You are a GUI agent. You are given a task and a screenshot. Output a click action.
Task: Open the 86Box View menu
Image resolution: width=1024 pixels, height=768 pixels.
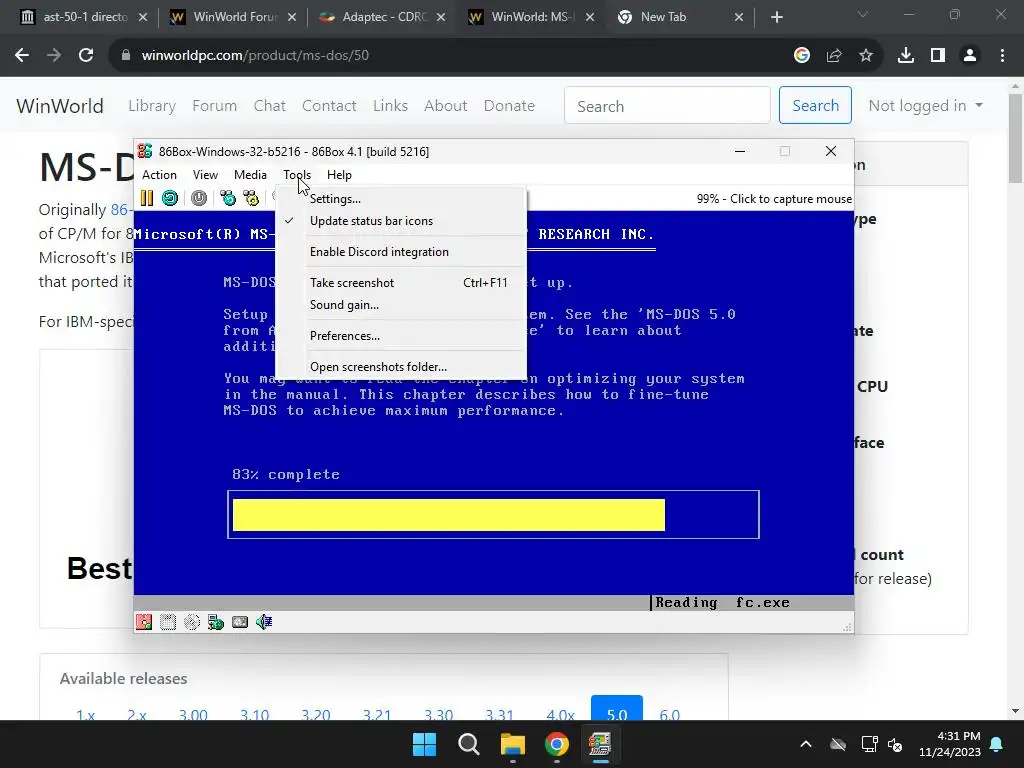tap(205, 175)
